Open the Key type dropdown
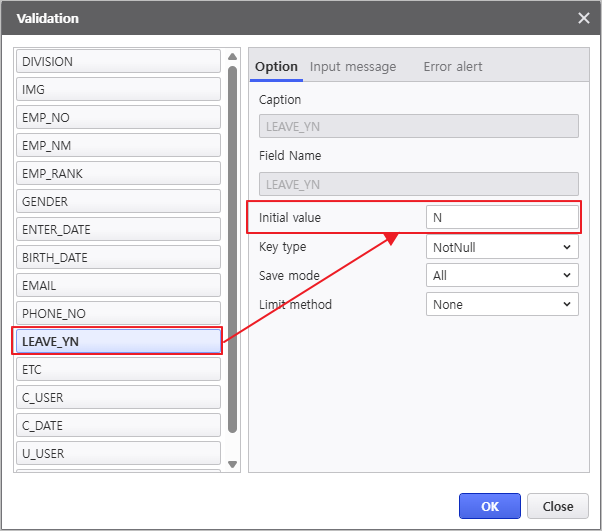602x531 pixels. (502, 247)
